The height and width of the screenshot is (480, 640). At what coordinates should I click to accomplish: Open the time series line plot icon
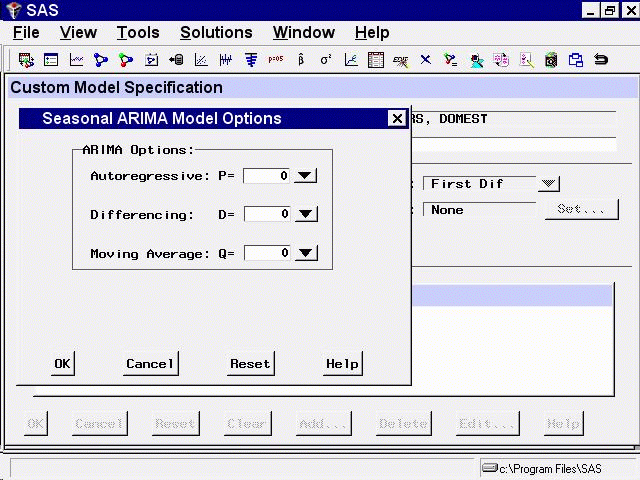click(x=76, y=60)
